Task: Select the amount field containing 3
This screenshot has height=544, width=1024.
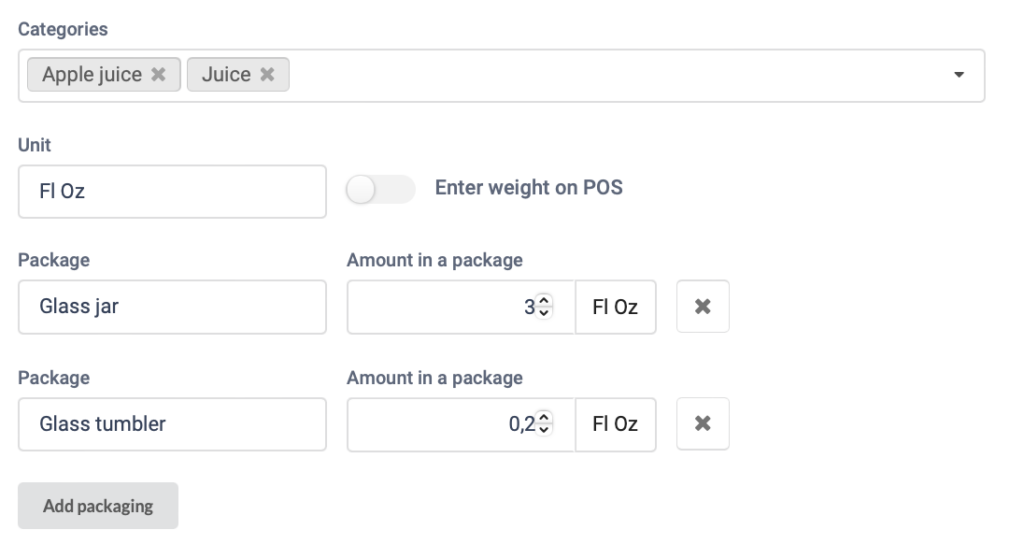Action: click(x=461, y=307)
